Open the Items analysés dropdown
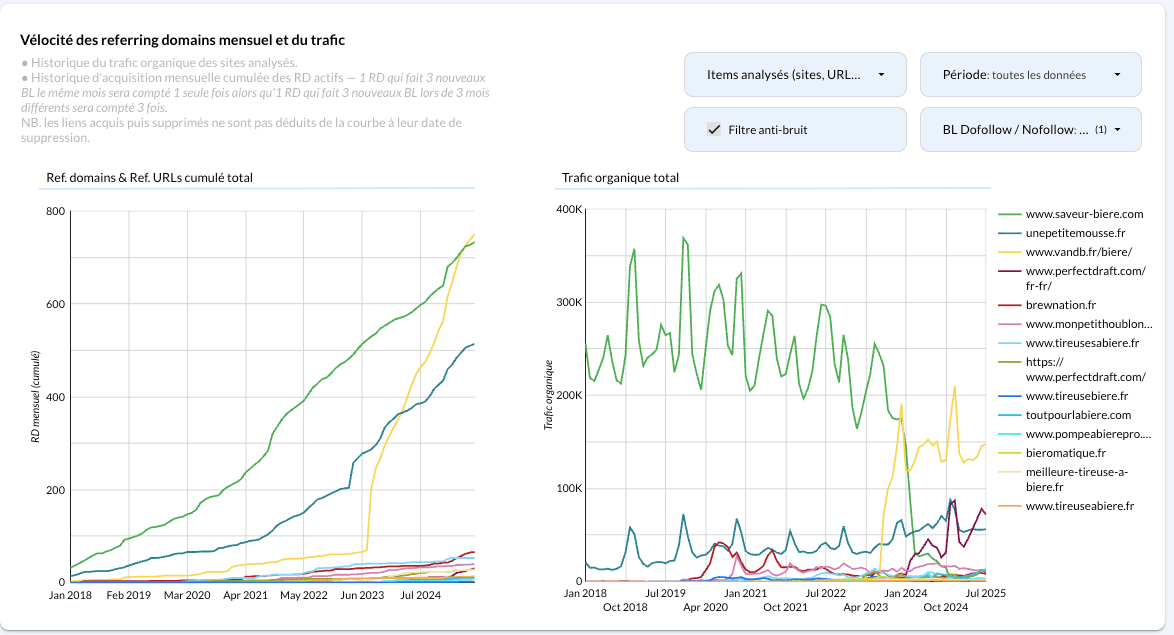The height and width of the screenshot is (635, 1174). click(x=795, y=74)
